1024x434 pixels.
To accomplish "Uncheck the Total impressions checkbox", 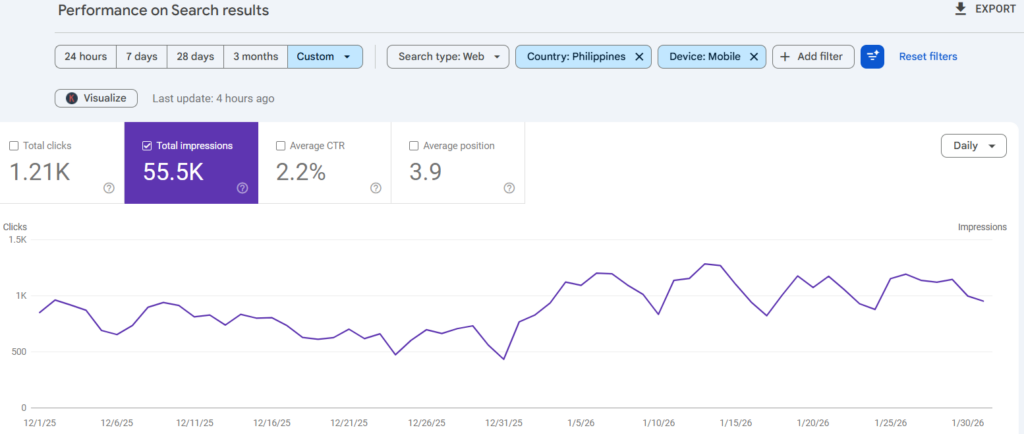I will coord(147,146).
